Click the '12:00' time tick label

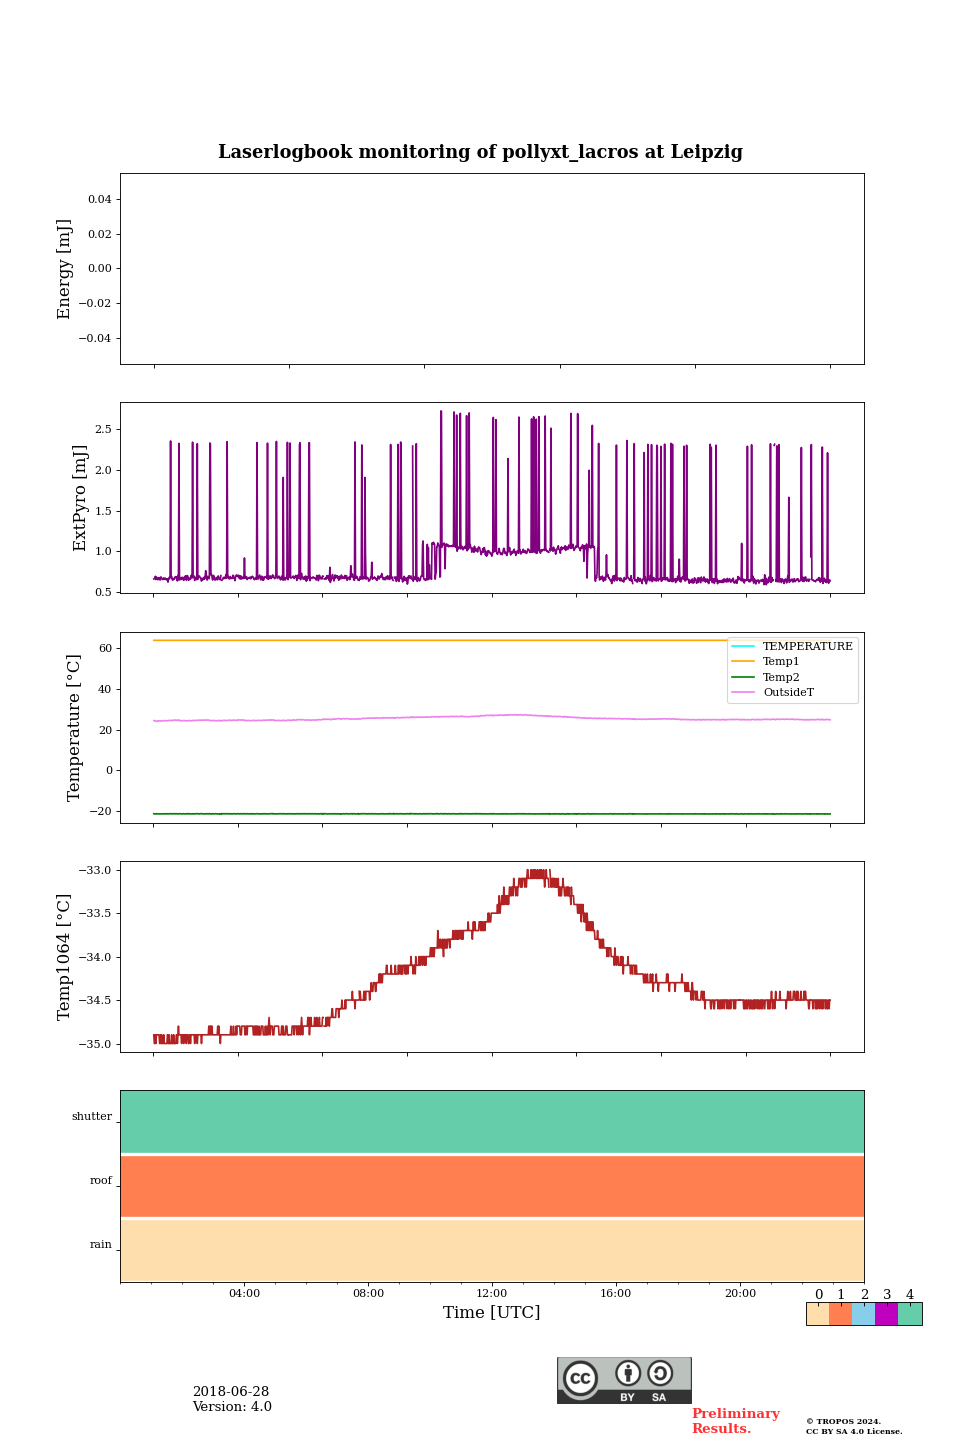(492, 1293)
